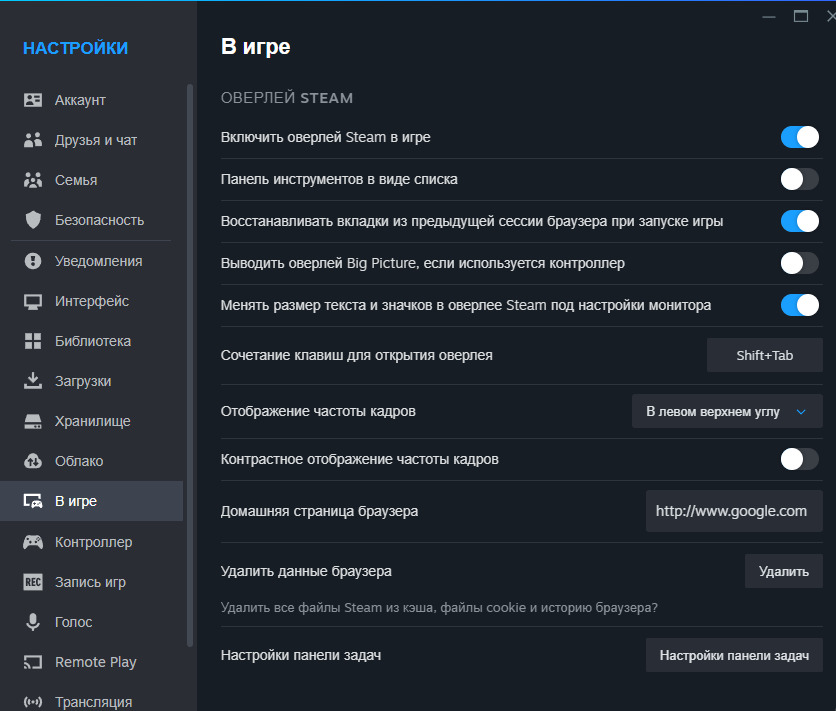Click the Запись игр REC icon

(x=33, y=582)
